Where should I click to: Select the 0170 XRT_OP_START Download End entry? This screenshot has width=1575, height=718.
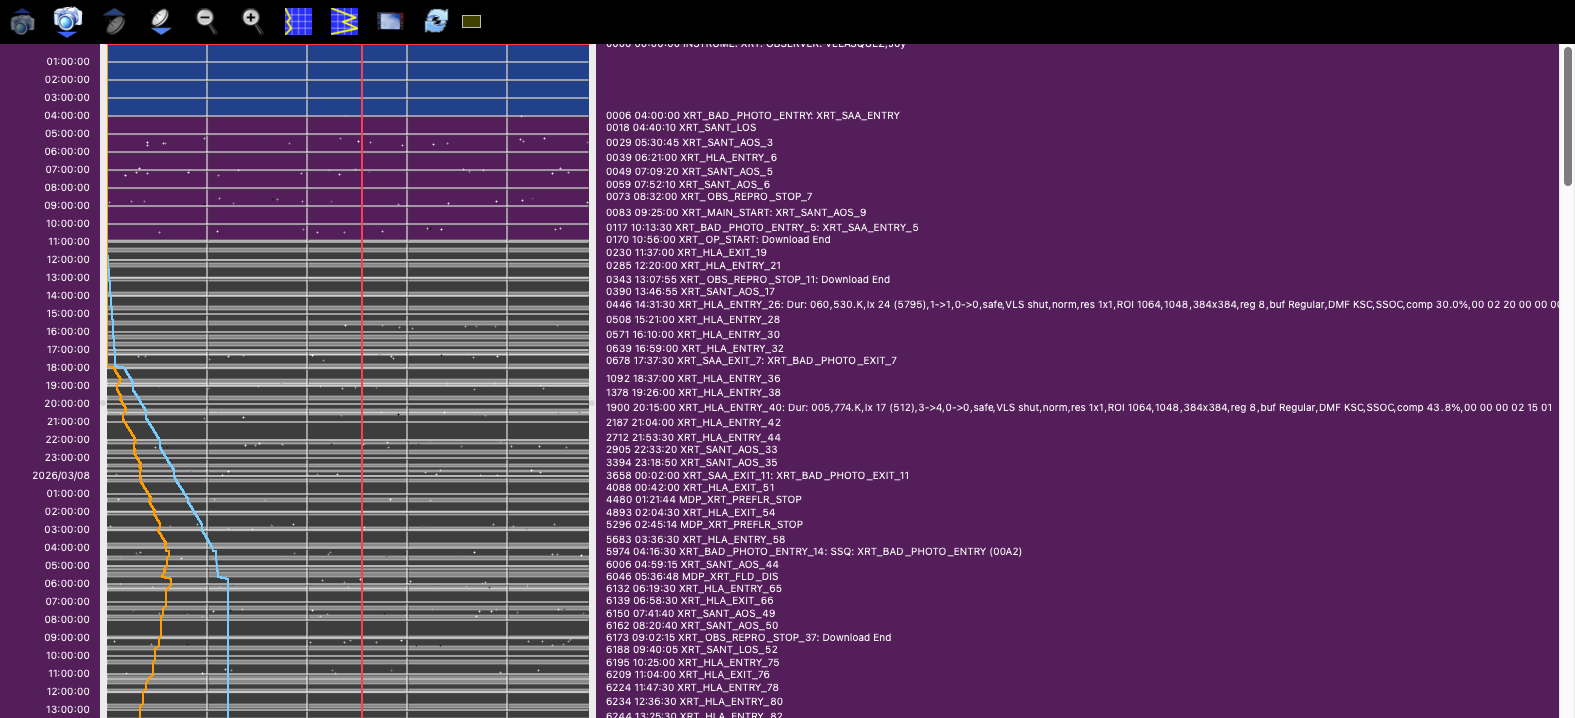717,240
